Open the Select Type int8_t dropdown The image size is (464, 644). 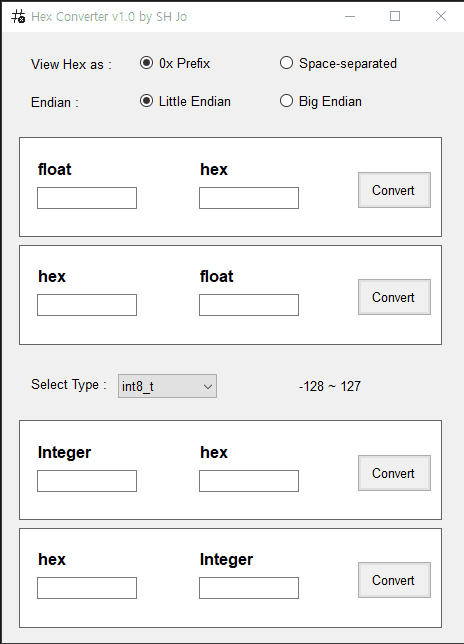(x=167, y=386)
